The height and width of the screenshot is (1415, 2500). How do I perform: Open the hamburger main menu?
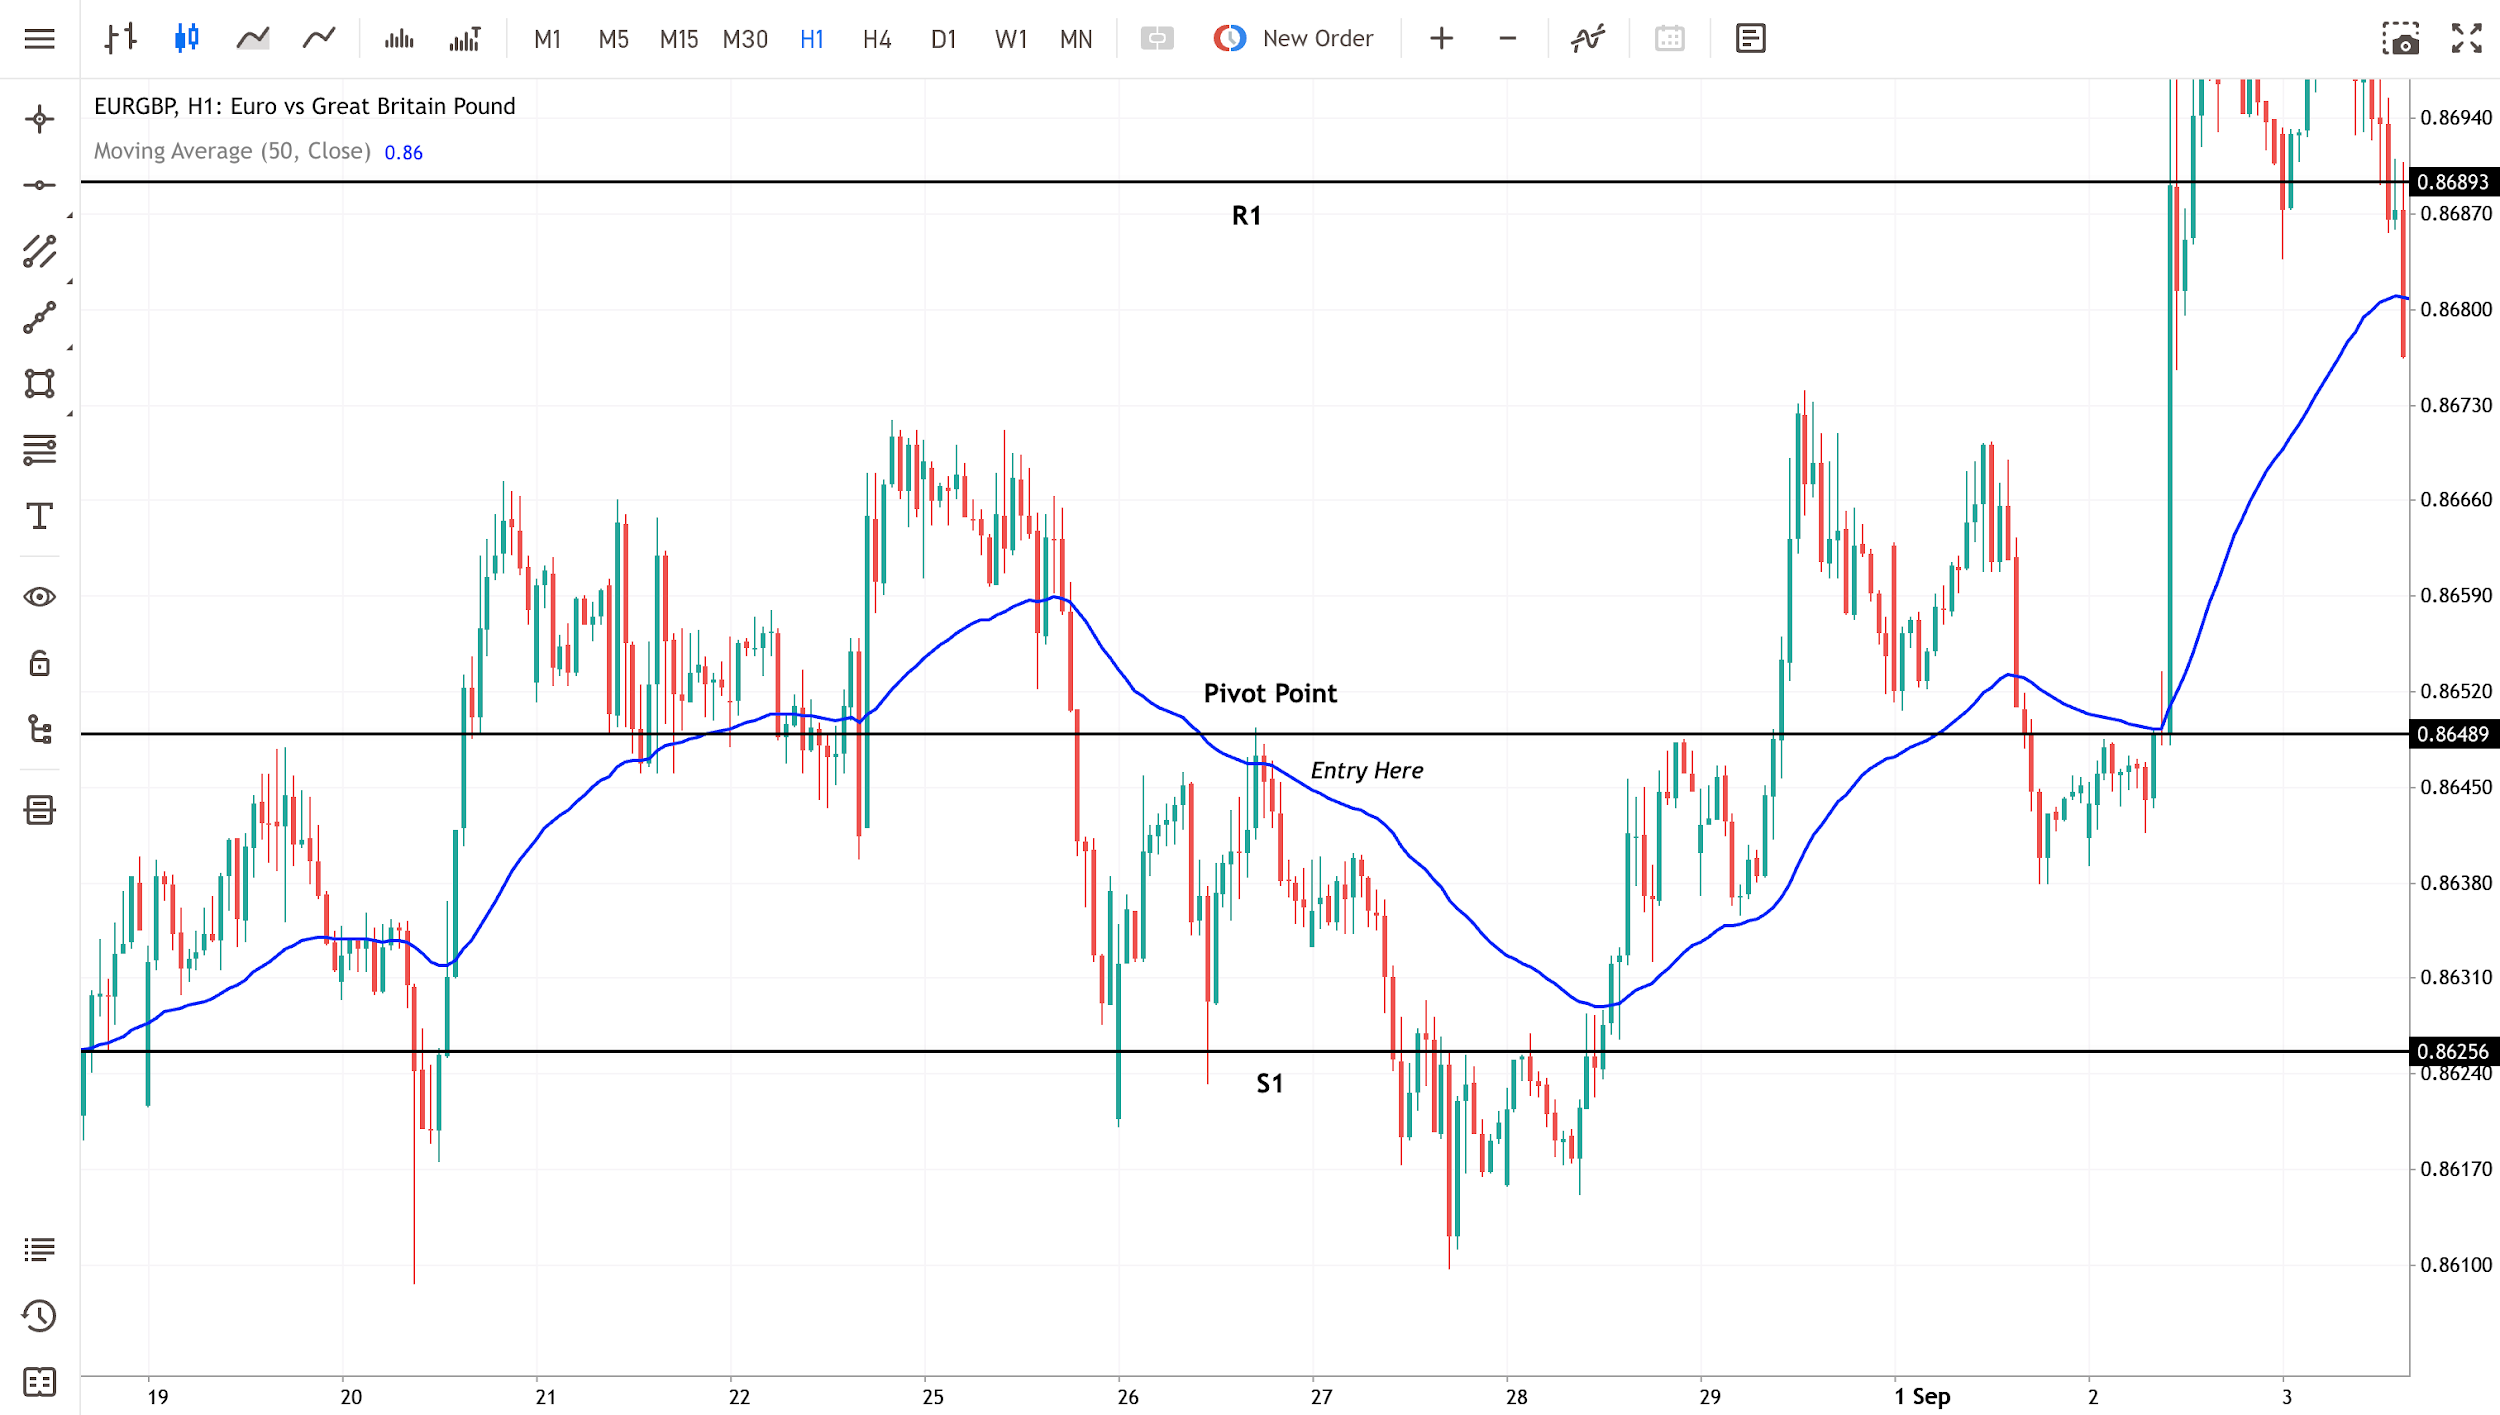pos(39,39)
